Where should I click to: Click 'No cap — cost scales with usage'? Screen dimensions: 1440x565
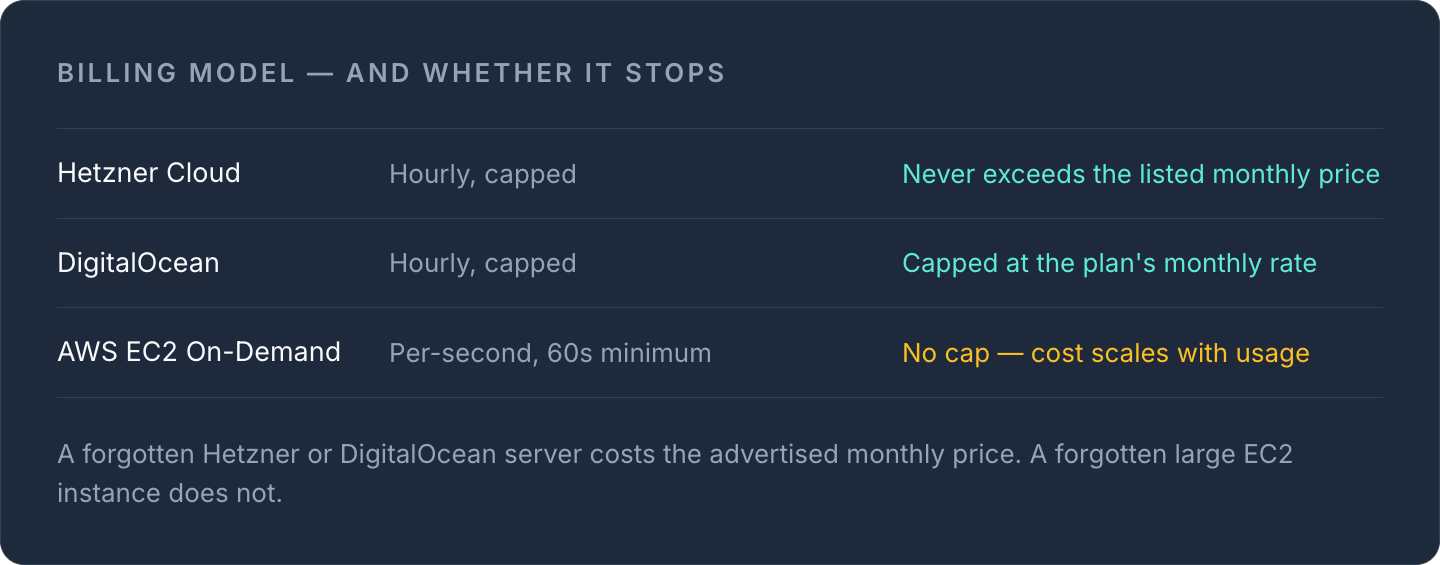[1106, 353]
